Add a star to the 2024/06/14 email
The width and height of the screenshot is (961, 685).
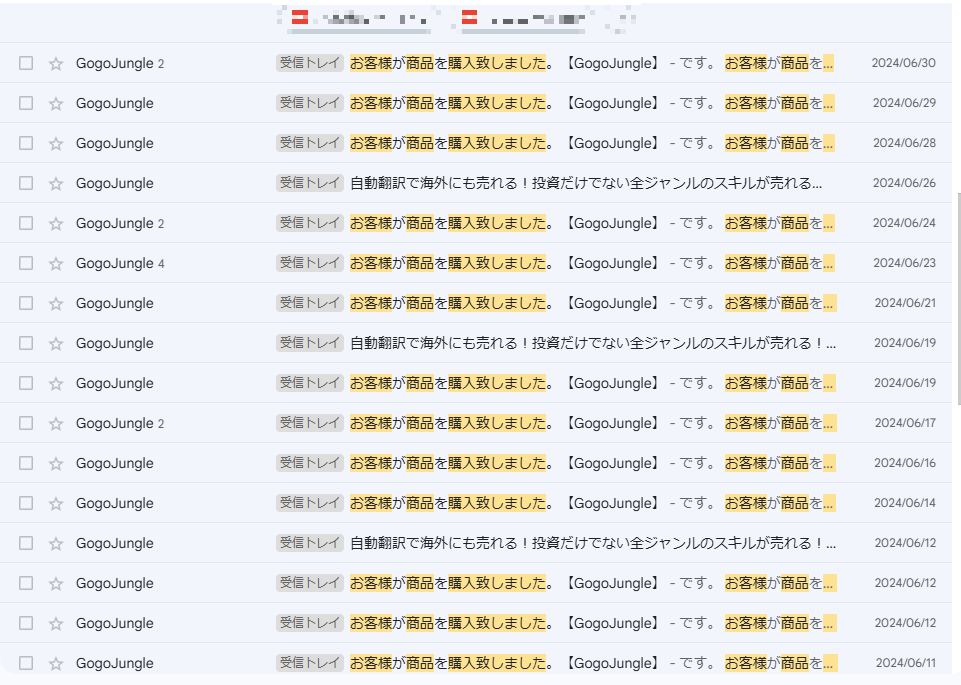click(56, 503)
